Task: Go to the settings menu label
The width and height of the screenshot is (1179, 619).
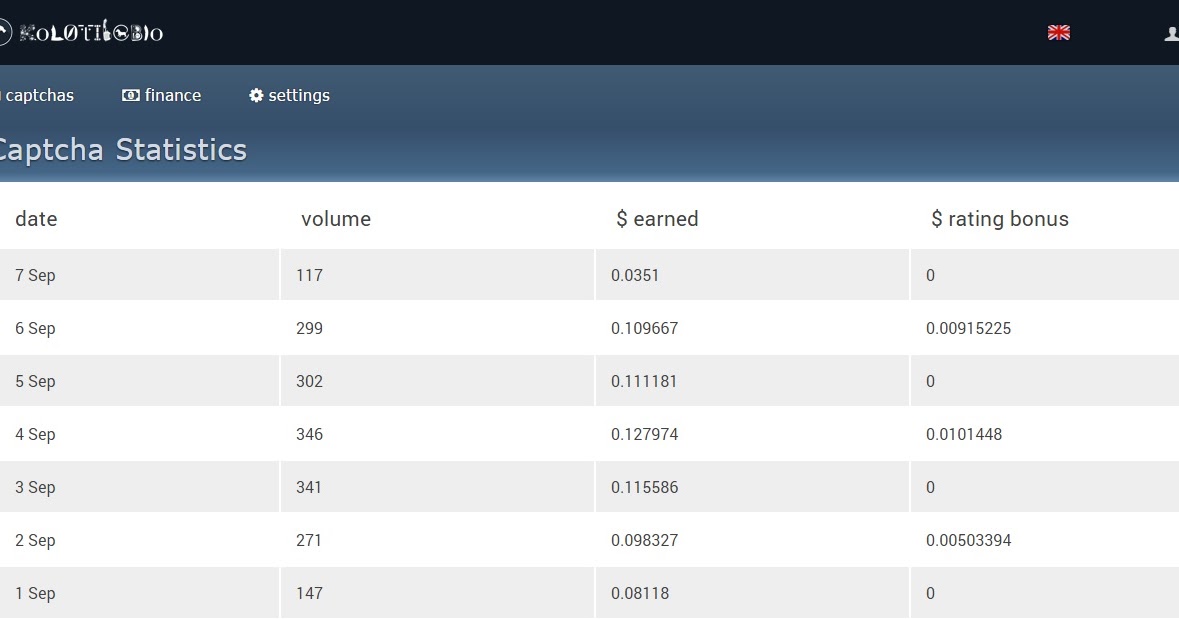Action: coord(299,95)
